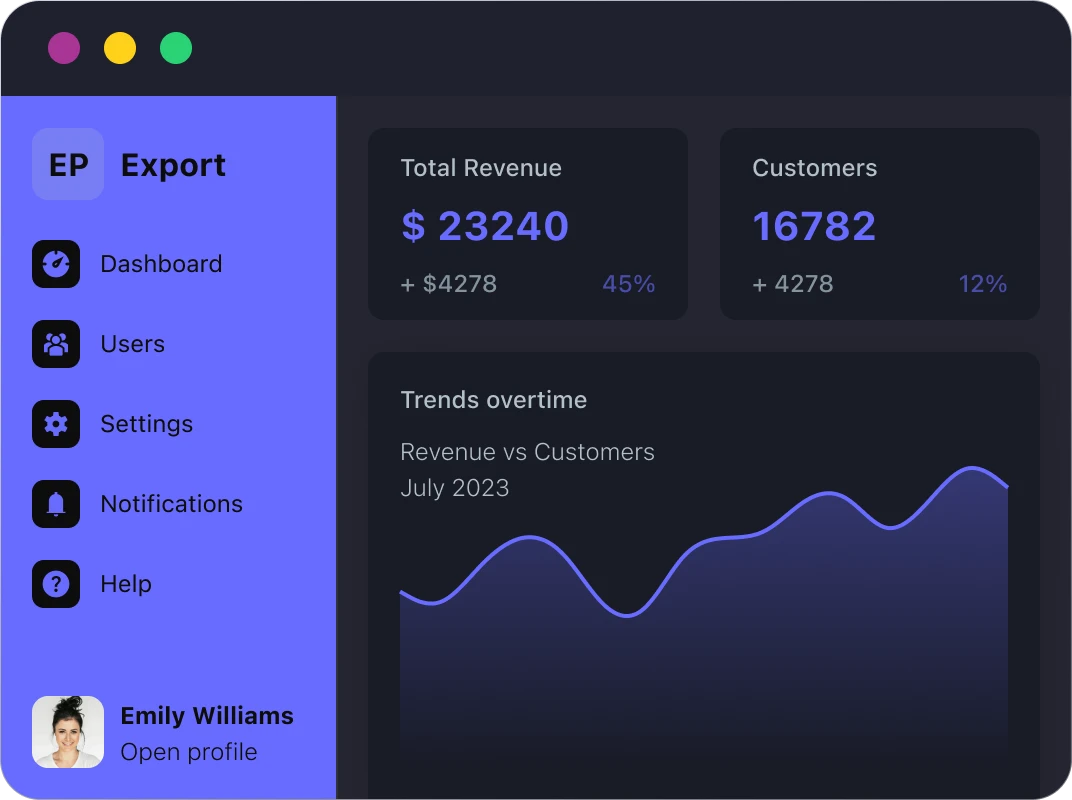
Task: Click the Trends overtime chart heading
Action: click(493, 400)
